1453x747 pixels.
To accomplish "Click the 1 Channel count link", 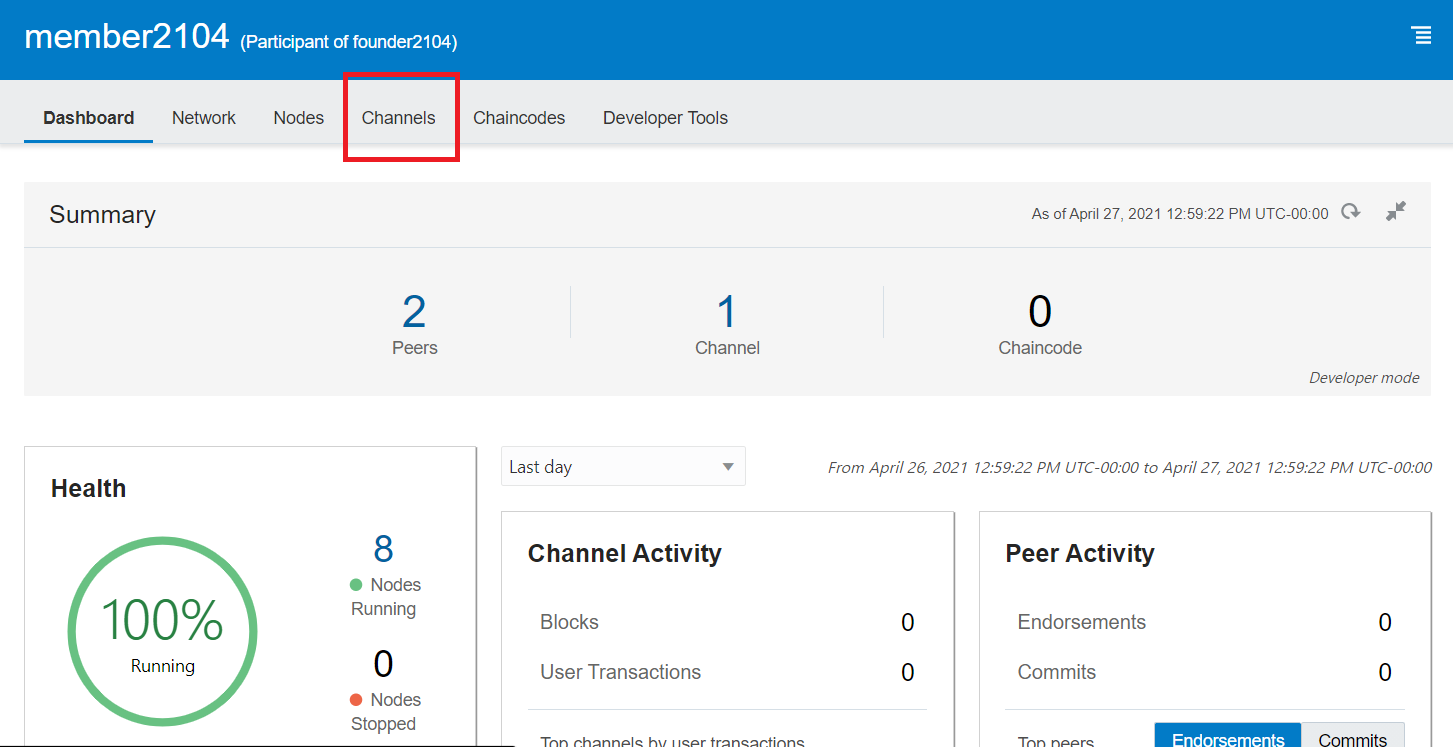I will pyautogui.click(x=727, y=312).
